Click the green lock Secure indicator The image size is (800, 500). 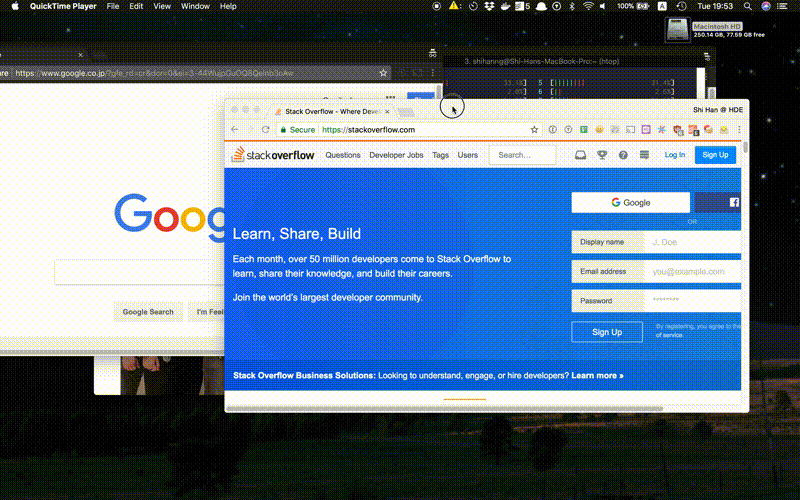[x=298, y=130]
